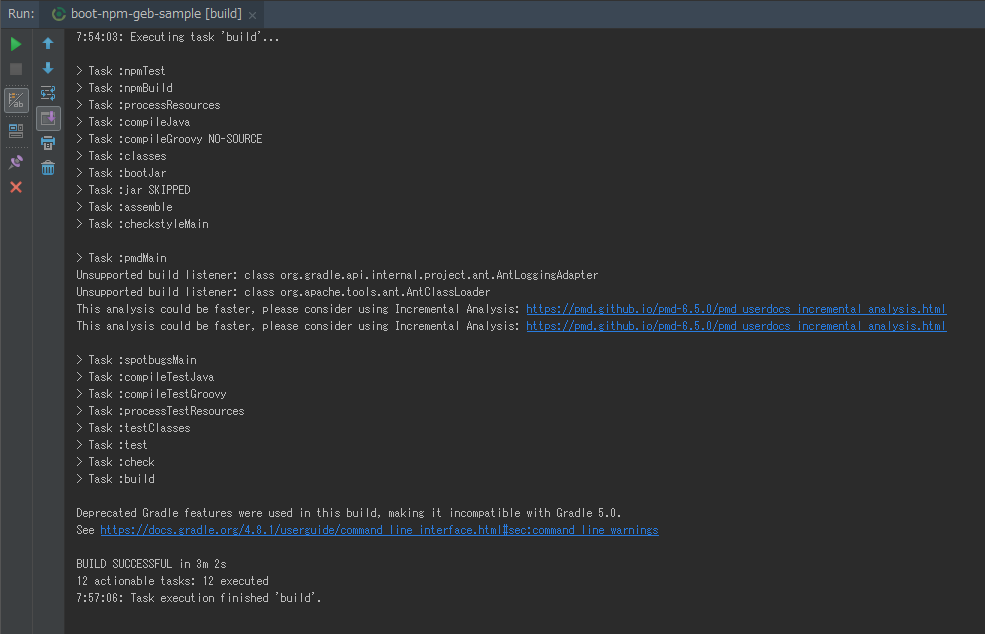
Task: Close the Run panel with red X icon
Action: (x=16, y=187)
